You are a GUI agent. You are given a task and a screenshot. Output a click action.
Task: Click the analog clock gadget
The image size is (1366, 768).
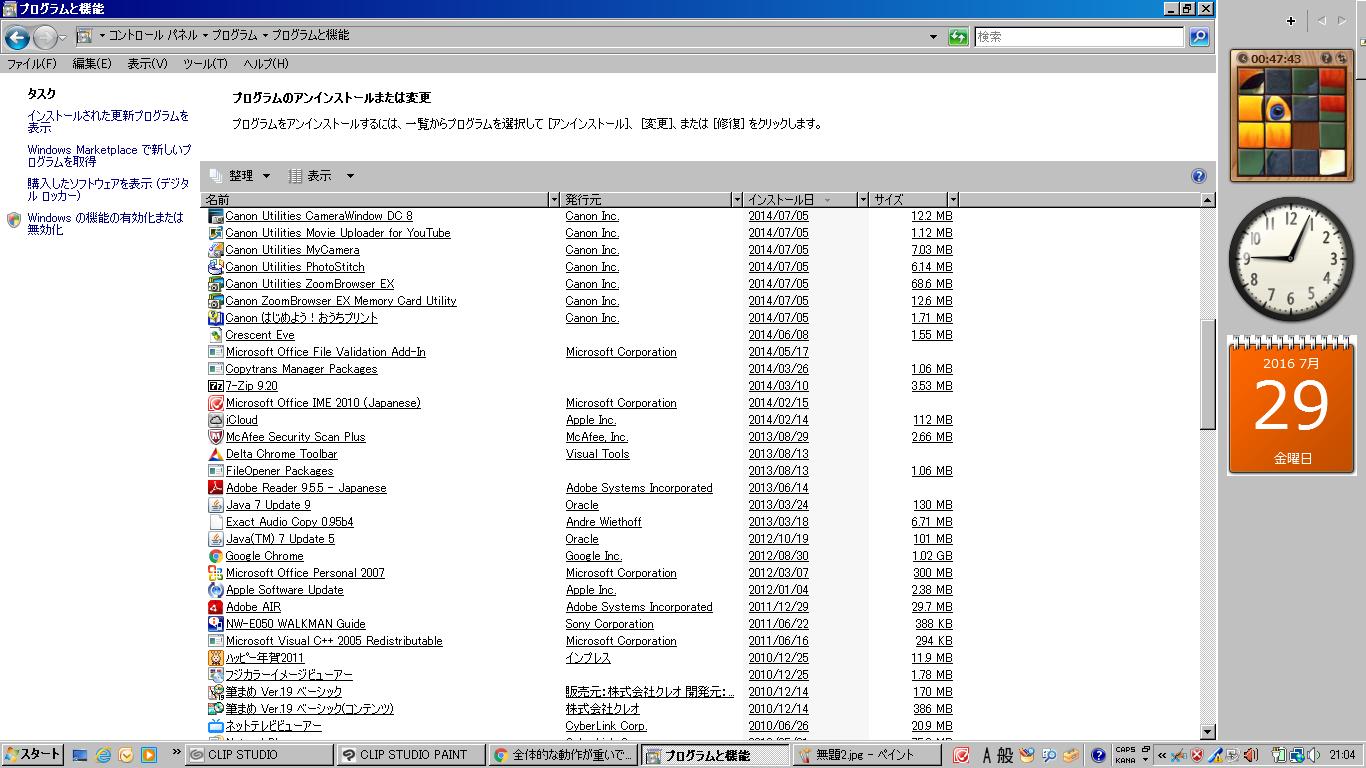(x=1291, y=259)
